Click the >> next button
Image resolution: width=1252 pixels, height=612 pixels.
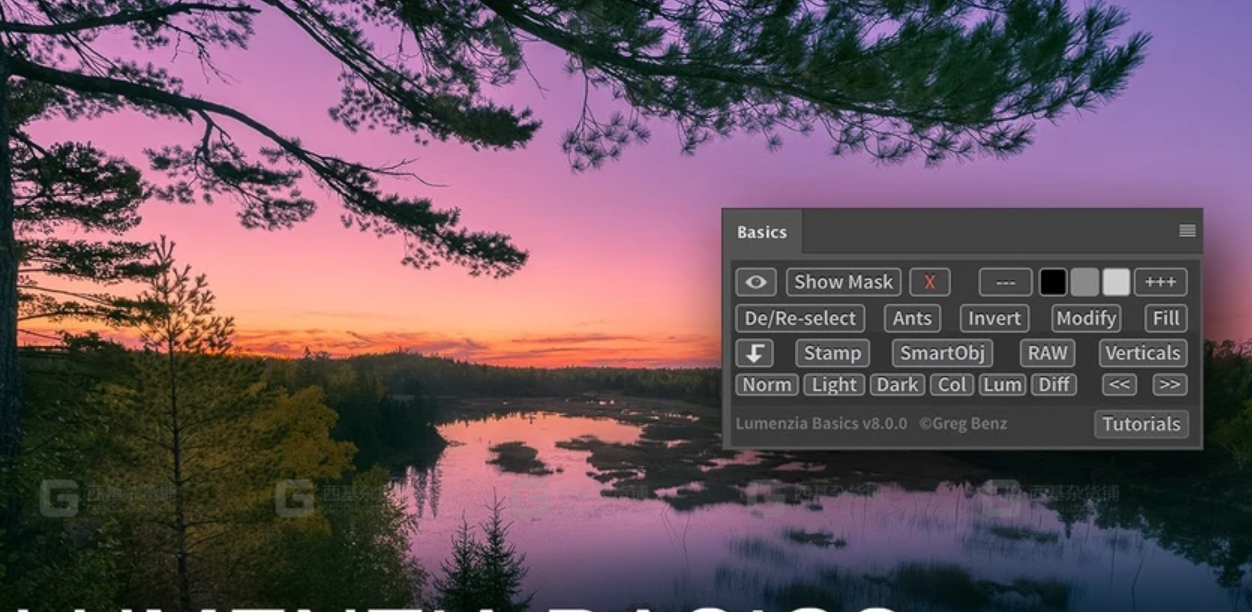coord(1170,385)
